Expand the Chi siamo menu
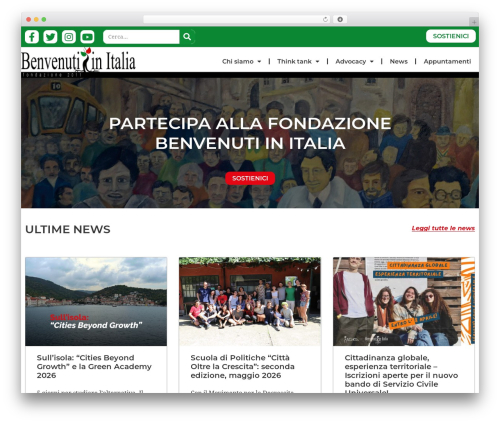The image size is (500, 423). coord(241,61)
